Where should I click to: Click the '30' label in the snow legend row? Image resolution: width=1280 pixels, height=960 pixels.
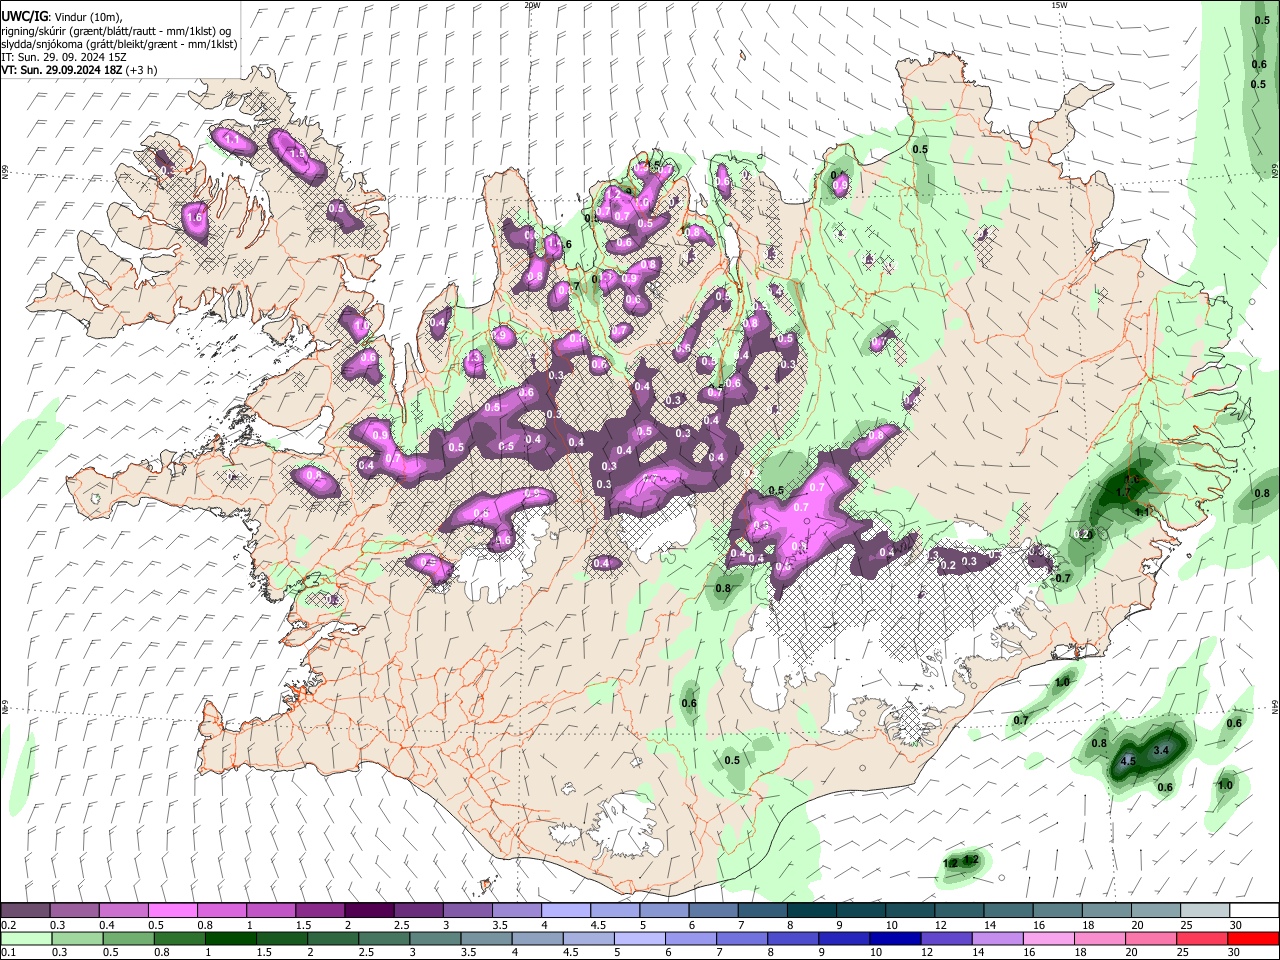1236,925
